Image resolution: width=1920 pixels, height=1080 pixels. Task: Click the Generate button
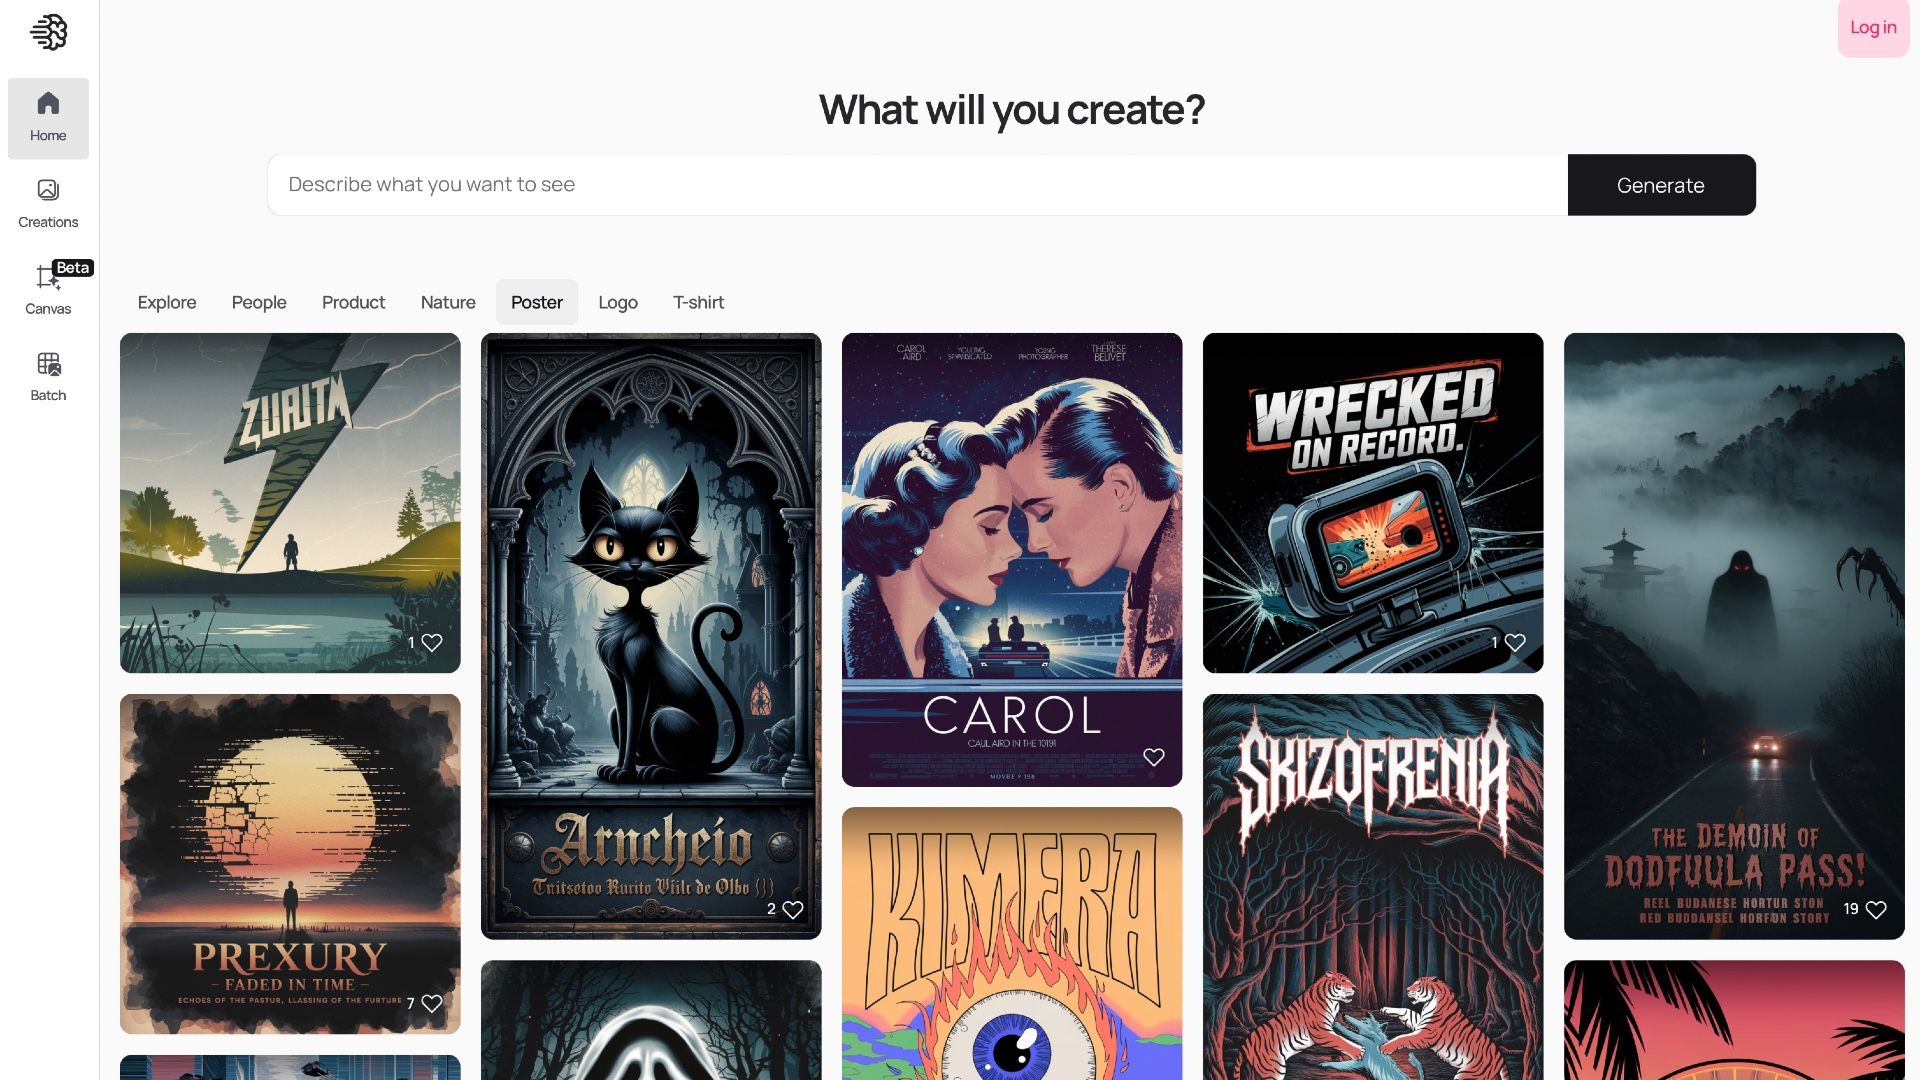point(1660,185)
